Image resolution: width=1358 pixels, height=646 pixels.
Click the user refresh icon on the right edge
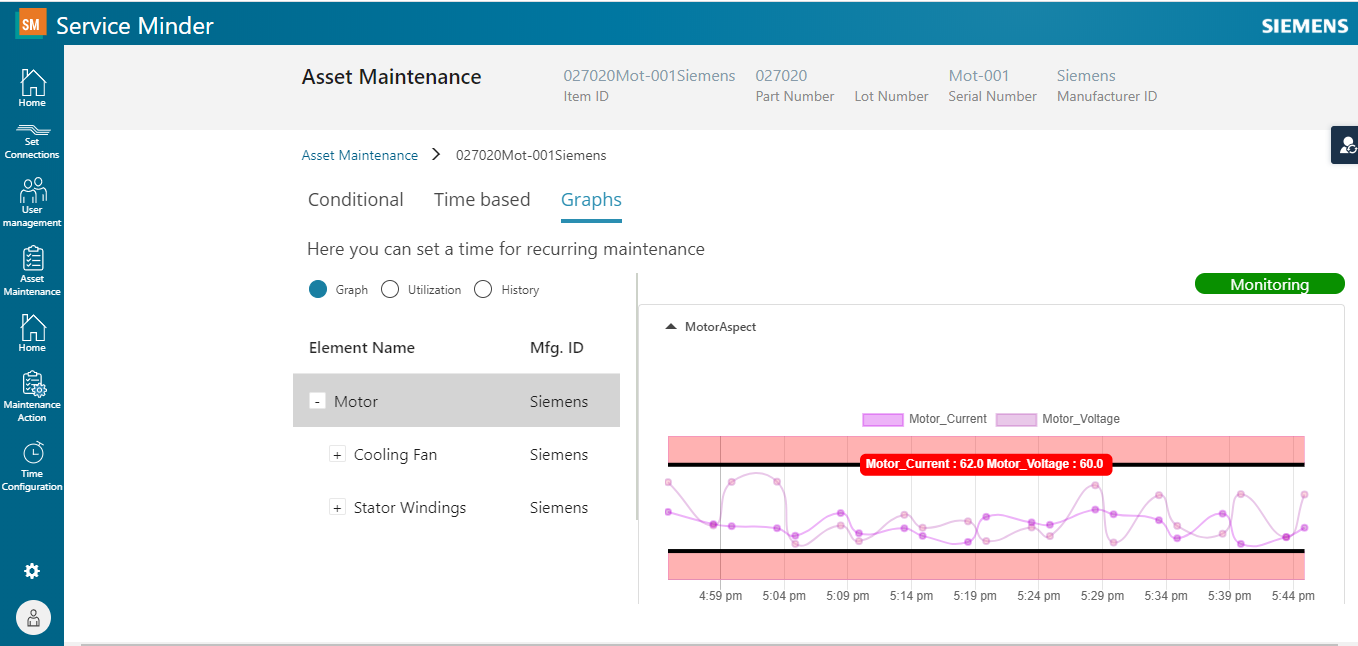[x=1346, y=145]
